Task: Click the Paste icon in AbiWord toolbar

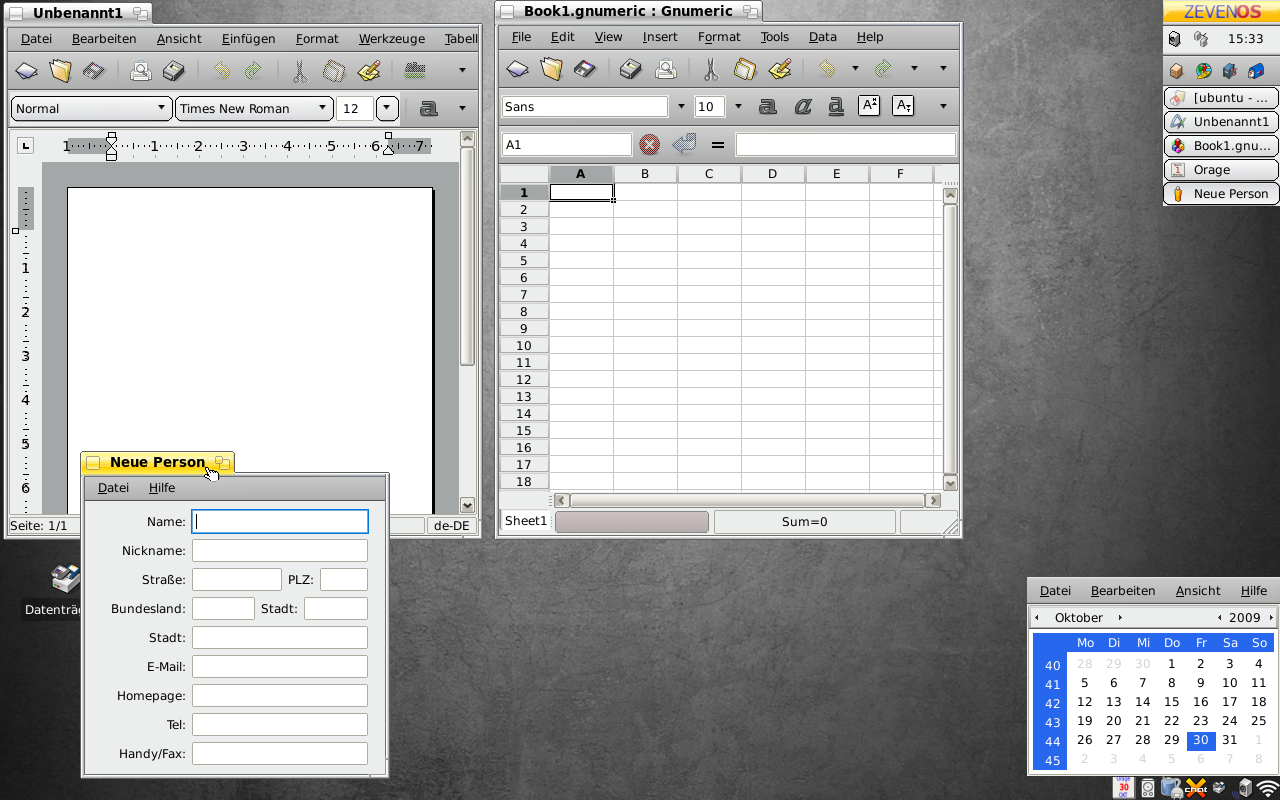Action: click(x=368, y=71)
